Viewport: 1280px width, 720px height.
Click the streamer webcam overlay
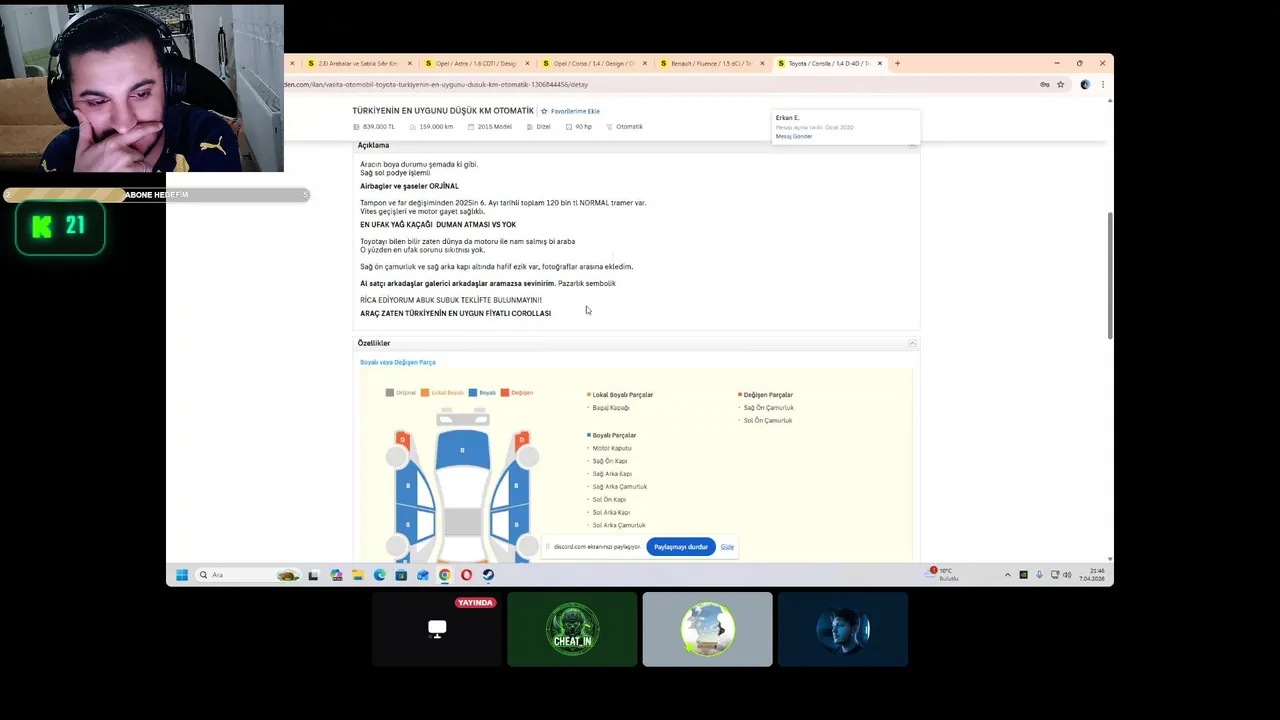click(142, 88)
